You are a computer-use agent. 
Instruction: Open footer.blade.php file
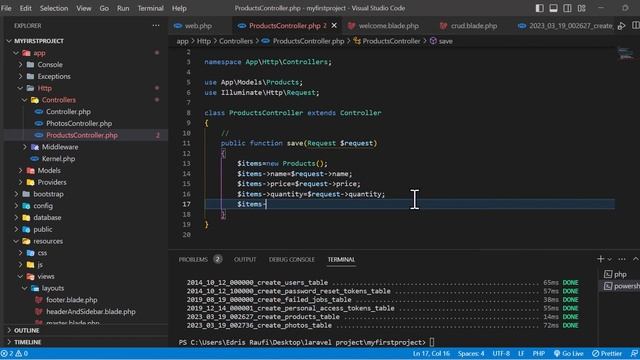tap(71, 300)
